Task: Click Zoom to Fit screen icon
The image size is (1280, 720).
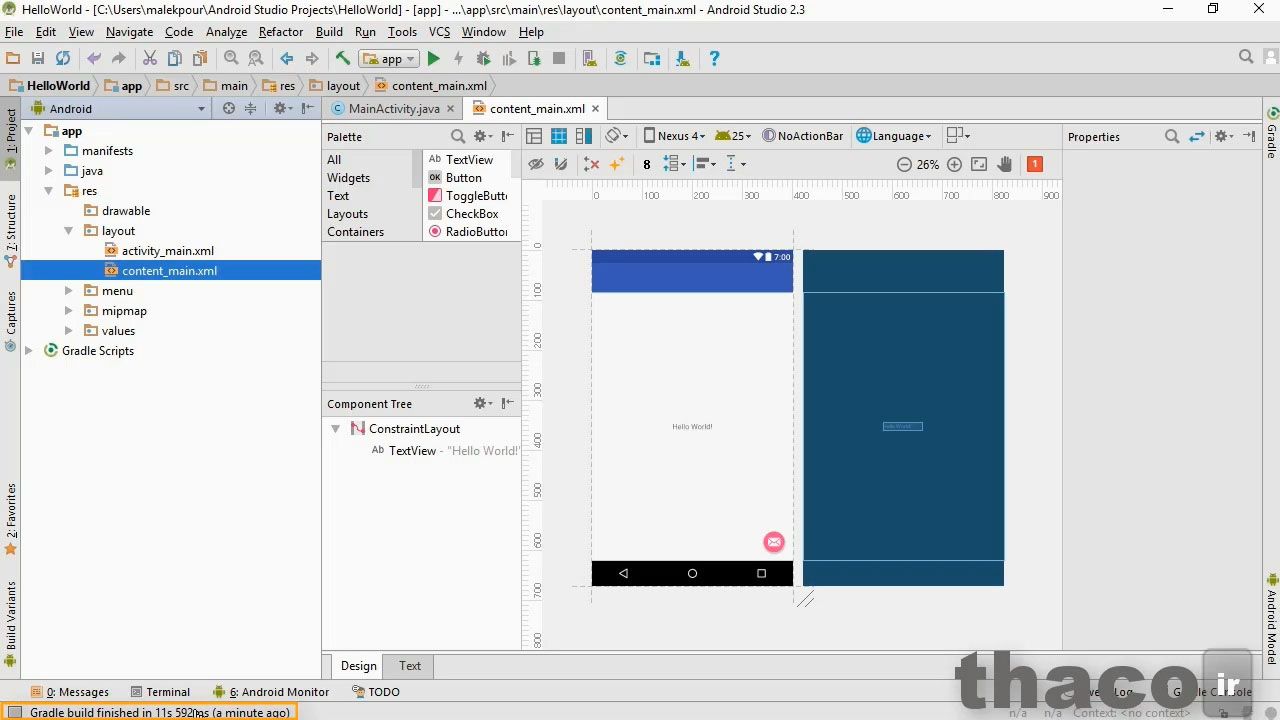Action: [979, 164]
